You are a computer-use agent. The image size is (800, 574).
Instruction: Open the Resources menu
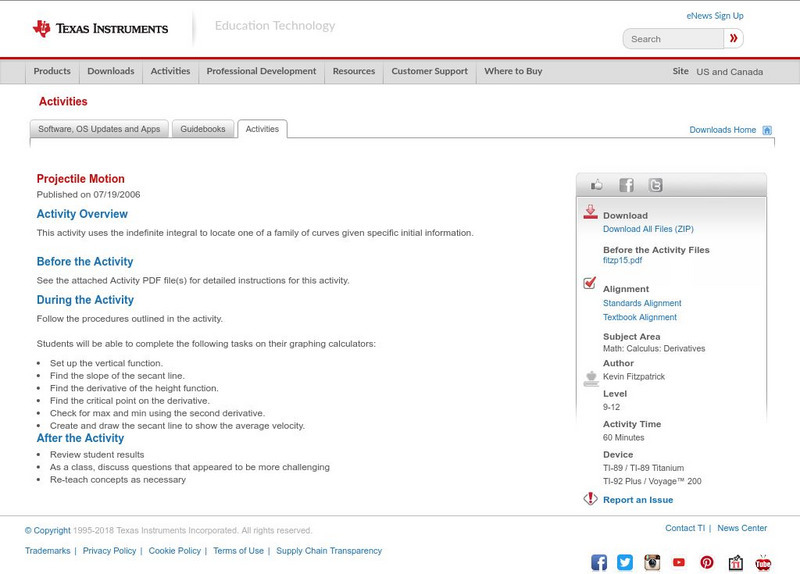(354, 71)
